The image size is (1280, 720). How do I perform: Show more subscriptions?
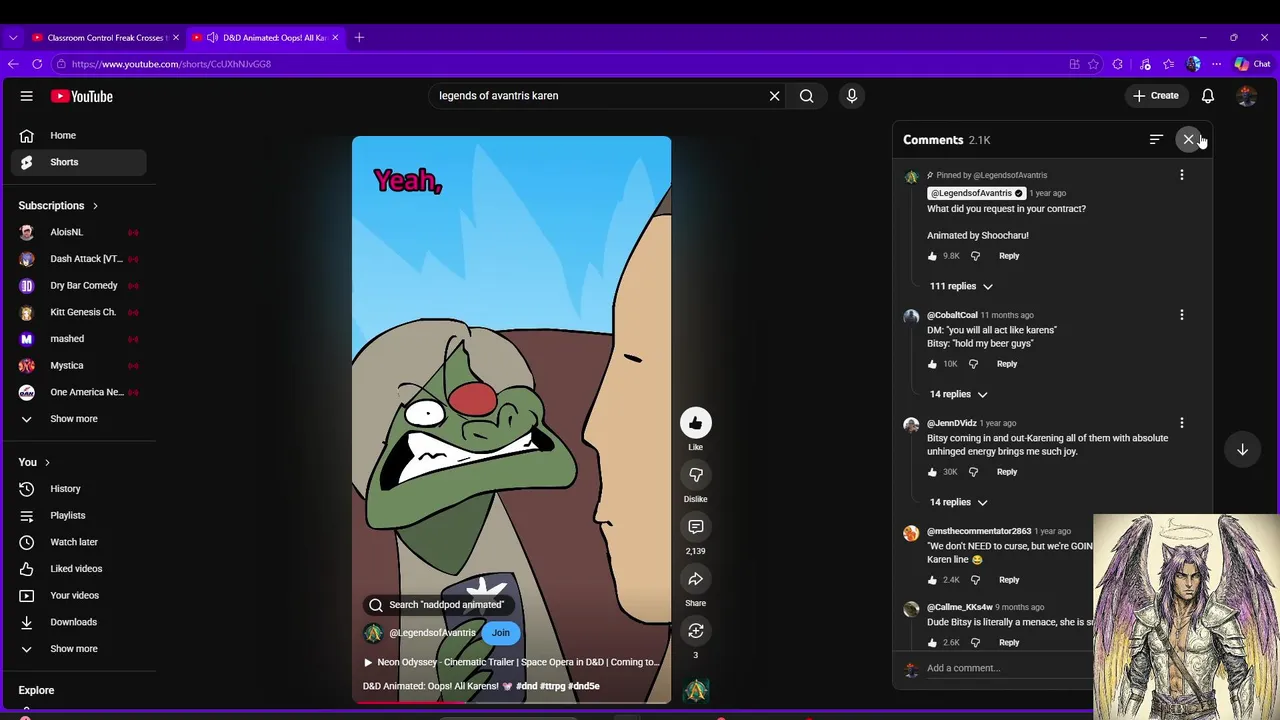[x=74, y=419]
